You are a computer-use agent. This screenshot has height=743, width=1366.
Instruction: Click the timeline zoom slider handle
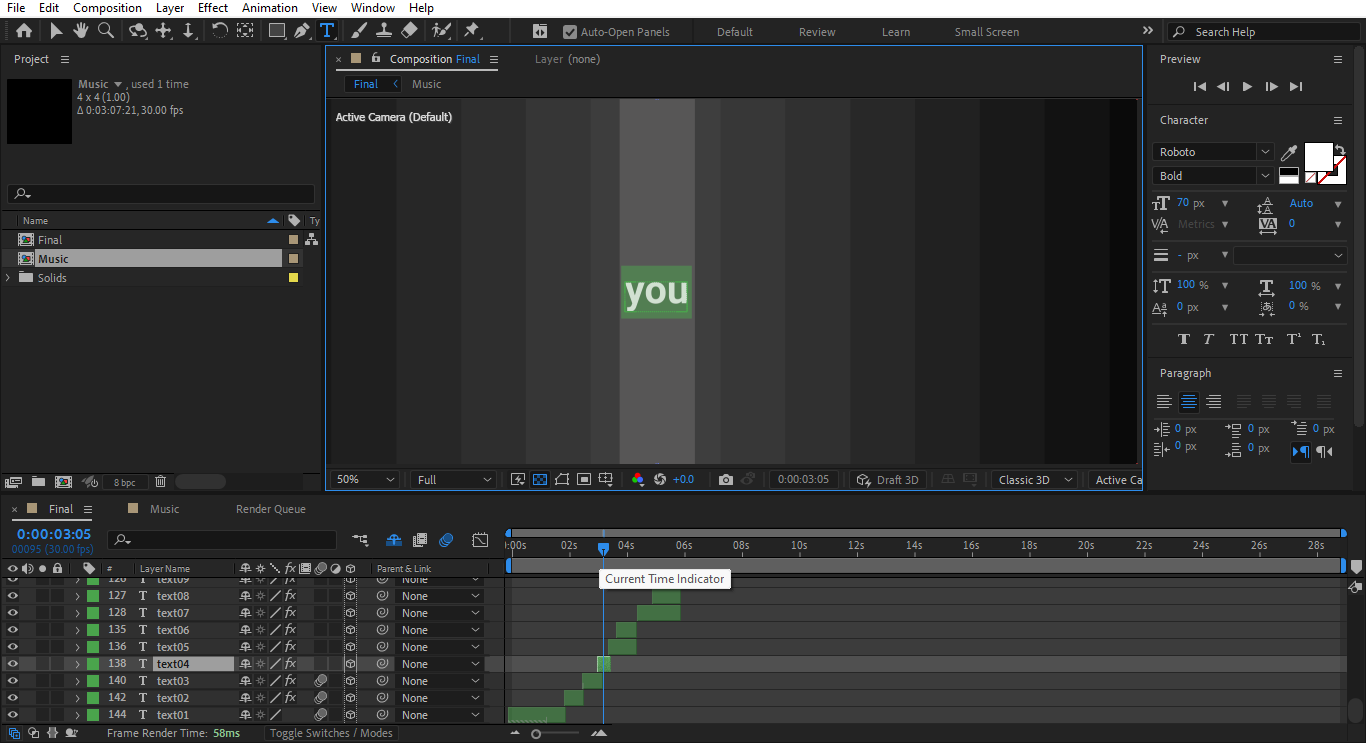pos(536,734)
